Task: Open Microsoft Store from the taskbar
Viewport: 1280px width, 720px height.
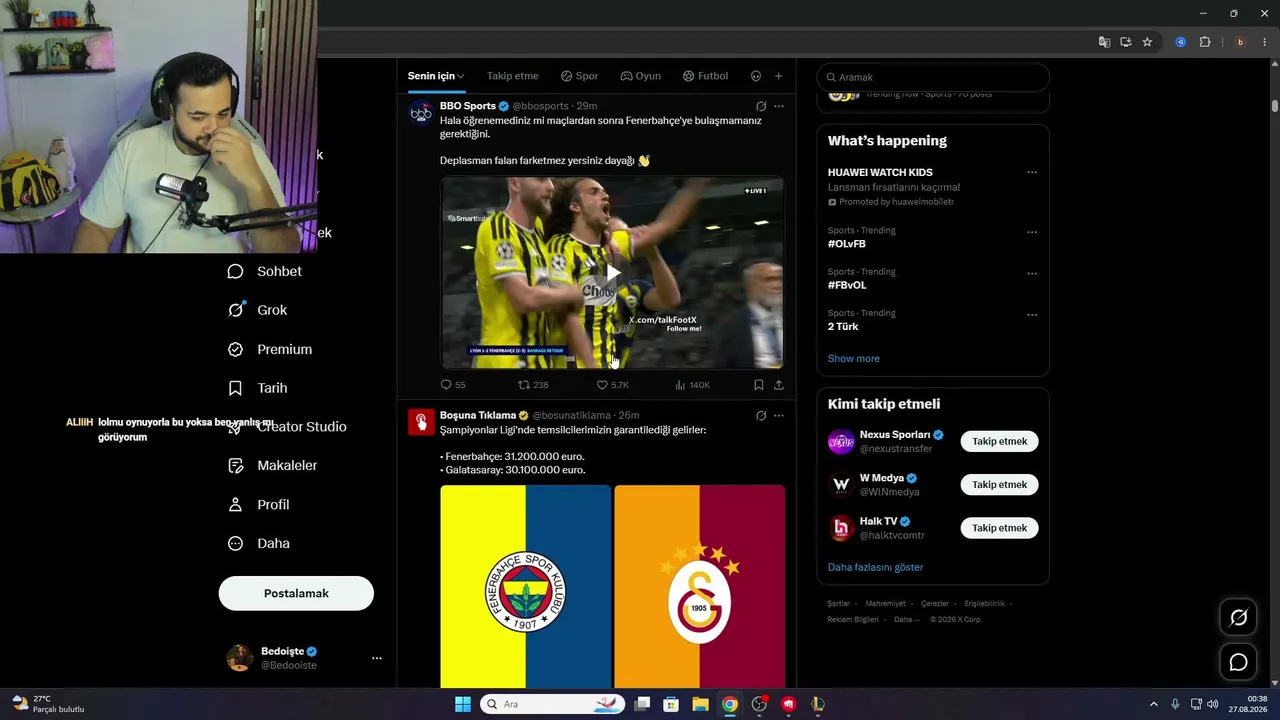Action: (x=671, y=704)
